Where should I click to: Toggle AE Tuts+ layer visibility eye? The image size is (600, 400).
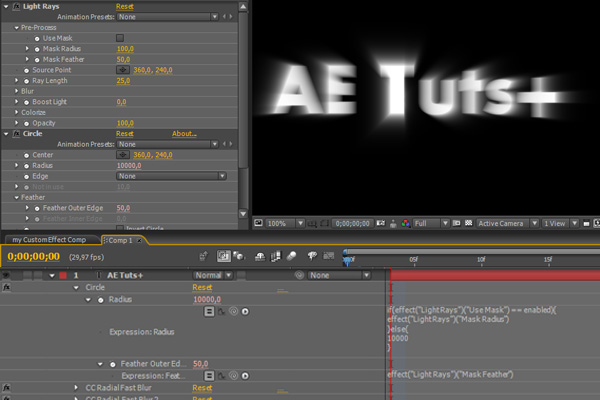click(6, 275)
